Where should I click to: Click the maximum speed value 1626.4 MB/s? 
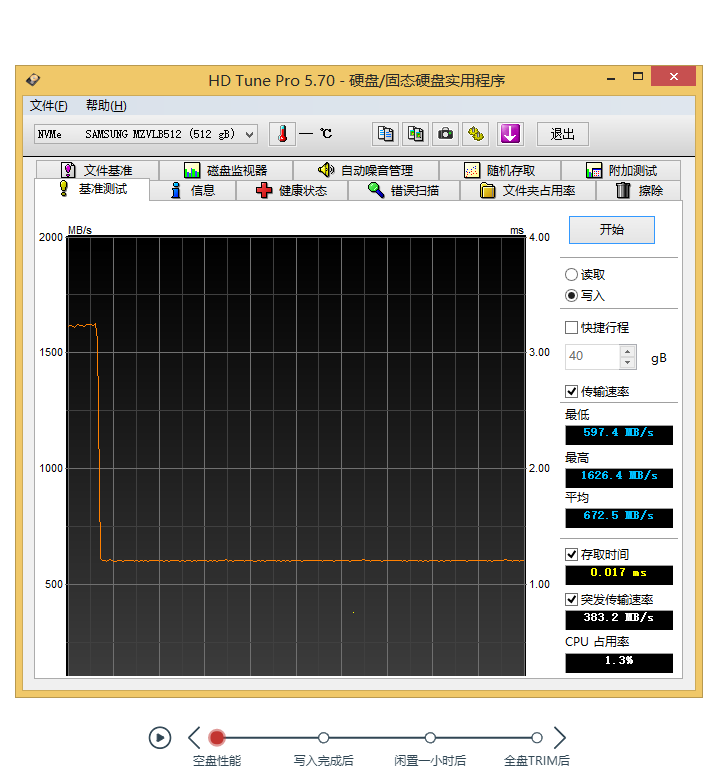619,478
